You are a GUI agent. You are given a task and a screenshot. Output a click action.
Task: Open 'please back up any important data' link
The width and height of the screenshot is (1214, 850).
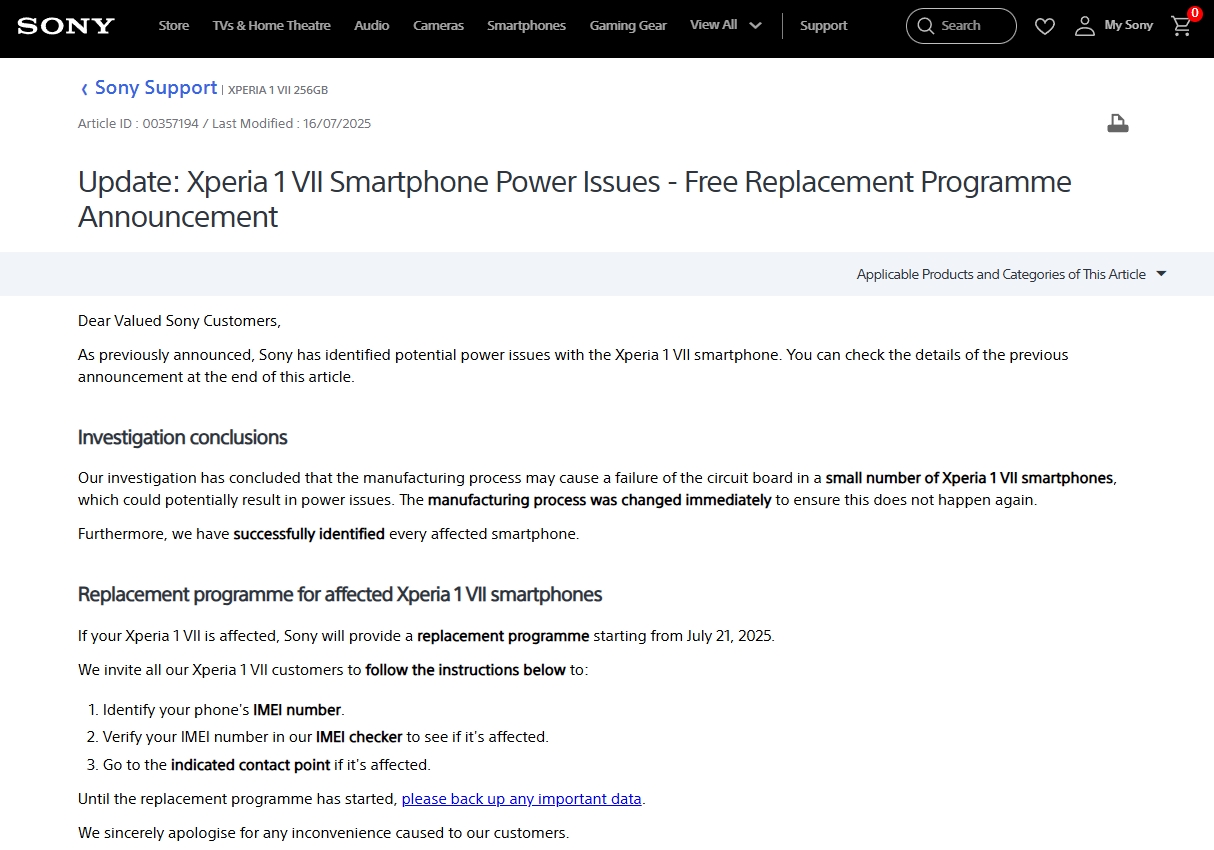[x=522, y=799]
